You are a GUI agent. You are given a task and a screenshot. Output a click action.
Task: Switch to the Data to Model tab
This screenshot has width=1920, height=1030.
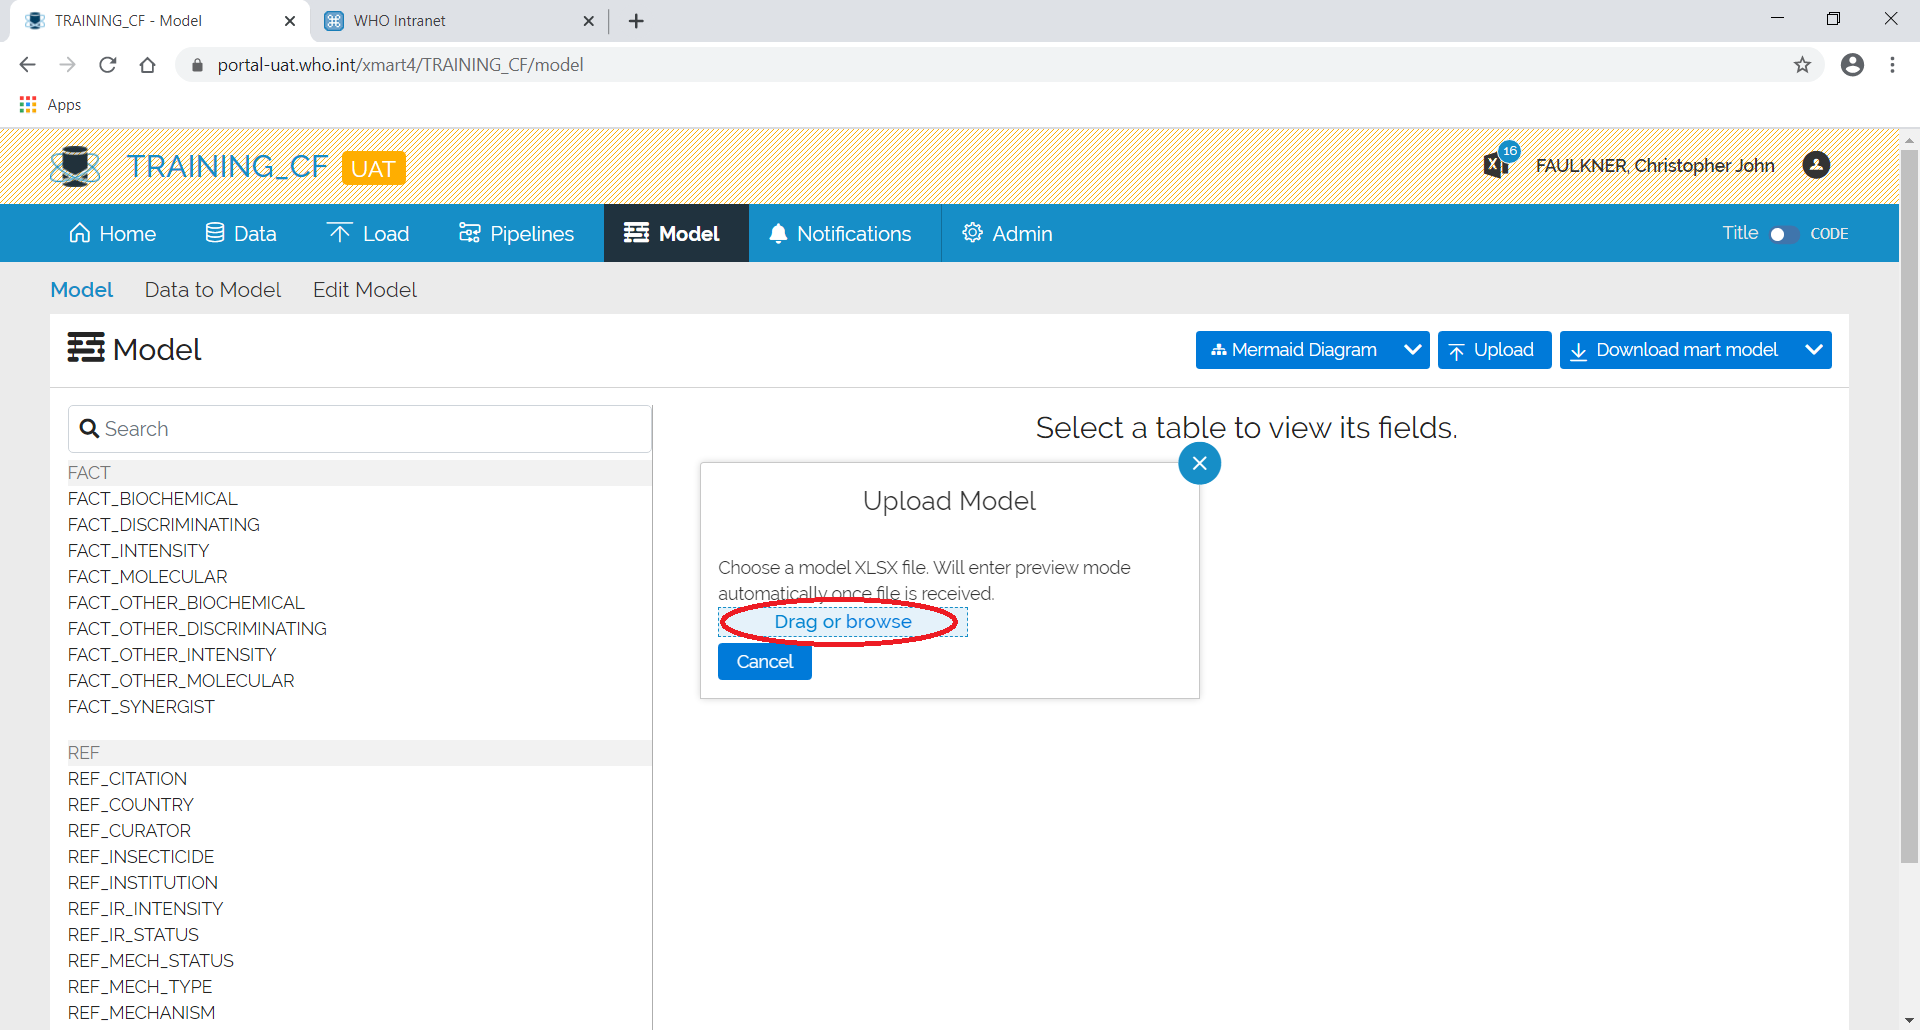pyautogui.click(x=212, y=290)
